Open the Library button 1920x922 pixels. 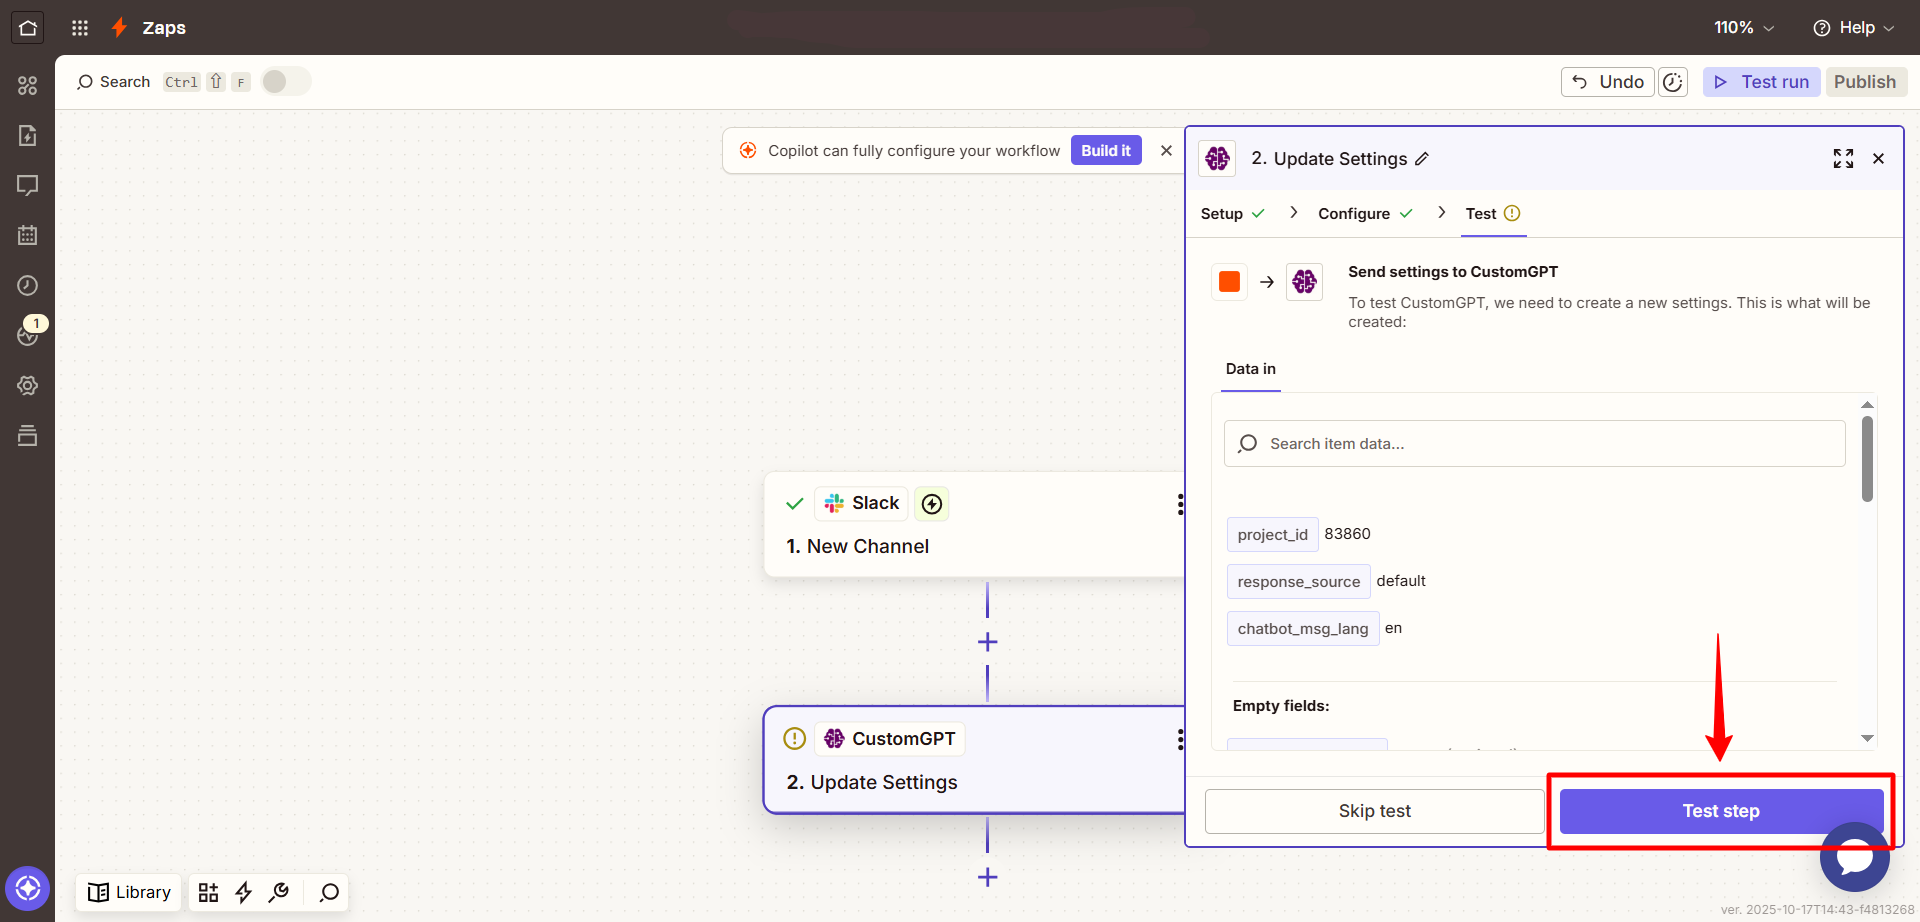(x=129, y=892)
